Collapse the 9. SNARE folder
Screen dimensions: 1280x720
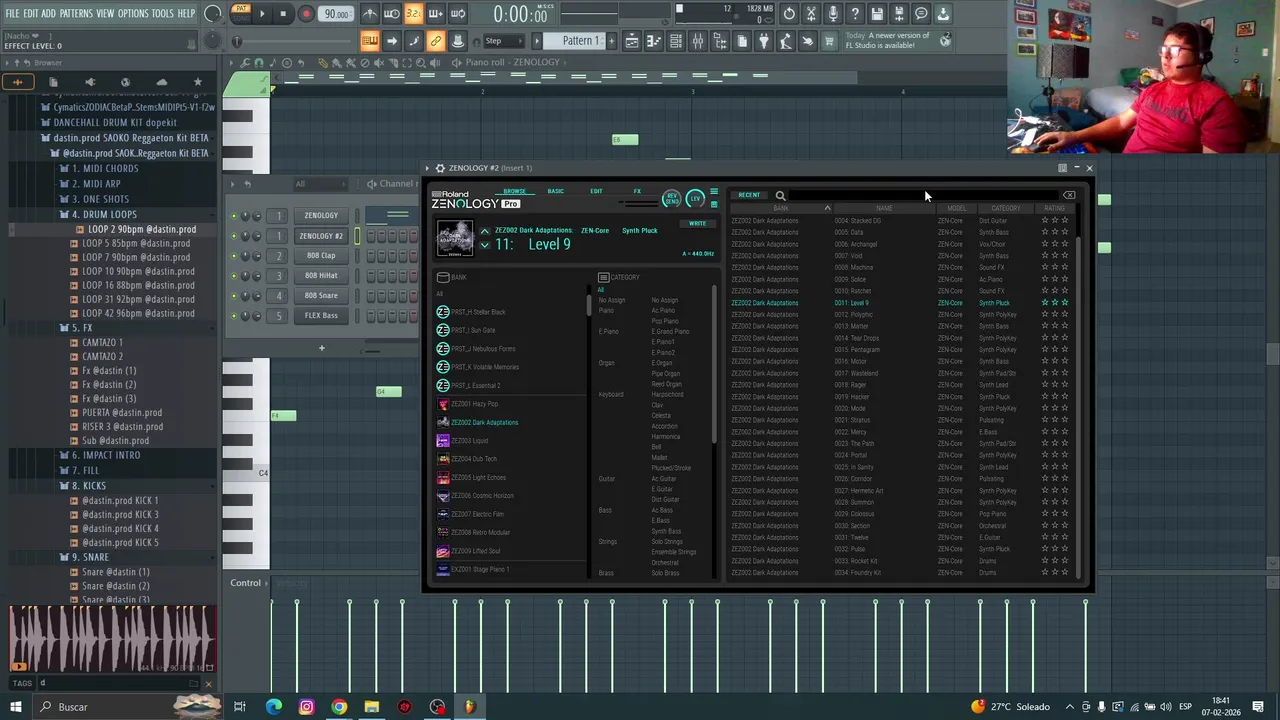pos(89,557)
